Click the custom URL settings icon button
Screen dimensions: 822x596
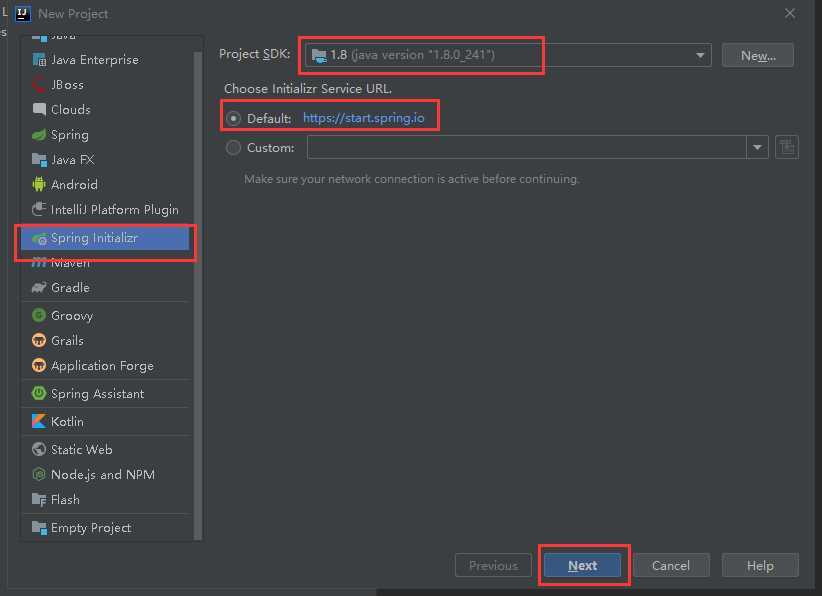pos(786,147)
